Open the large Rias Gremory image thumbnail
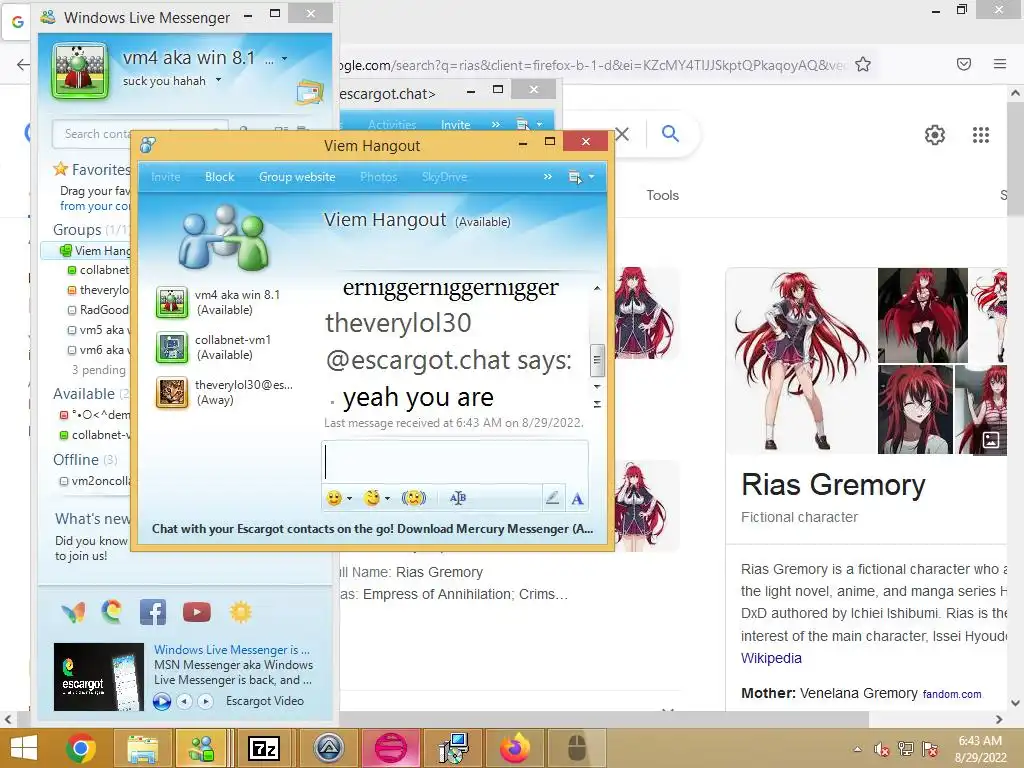1024x768 pixels. coord(801,360)
